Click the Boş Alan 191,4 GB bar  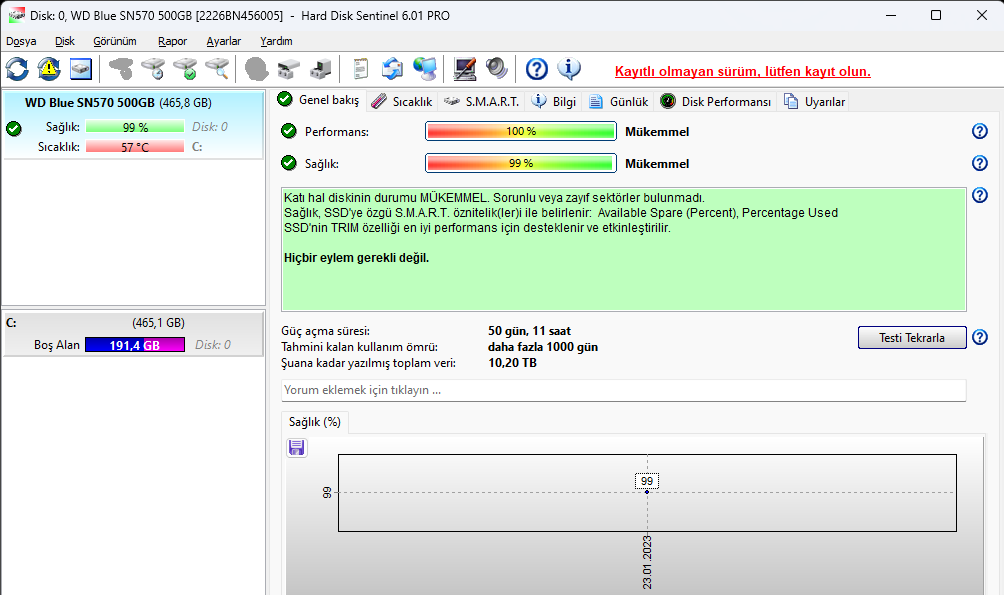click(135, 345)
